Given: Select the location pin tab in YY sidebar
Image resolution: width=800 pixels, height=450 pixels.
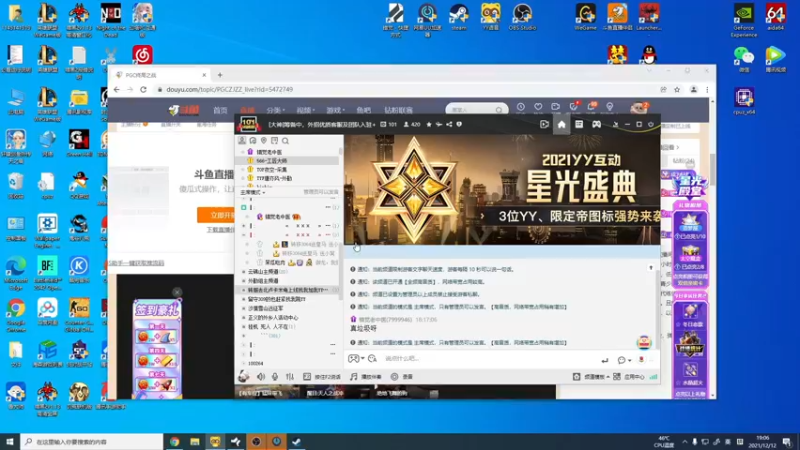Looking at the screenshot, I should coord(264,141).
